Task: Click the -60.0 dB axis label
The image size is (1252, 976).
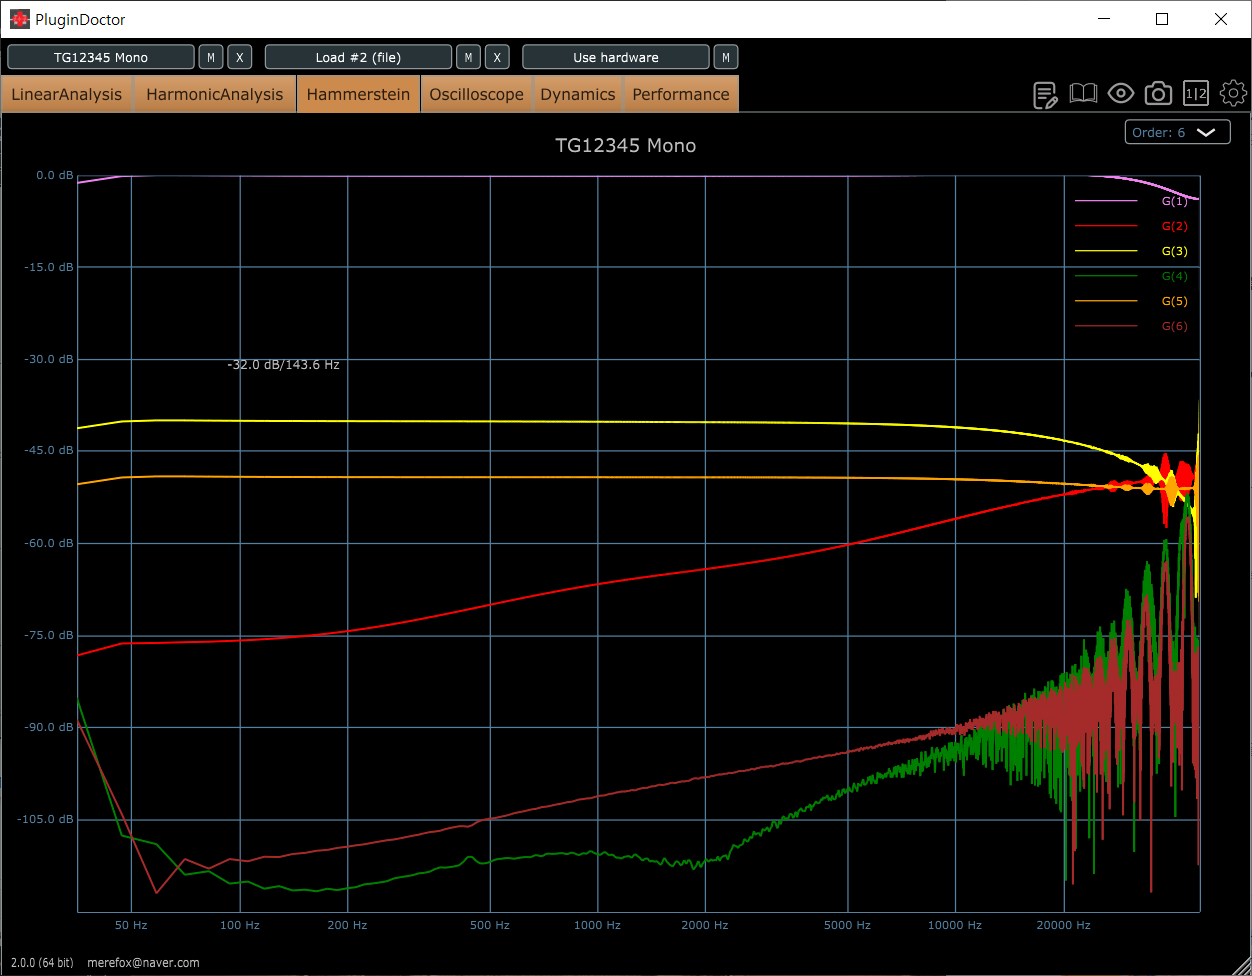Action: pos(49,543)
